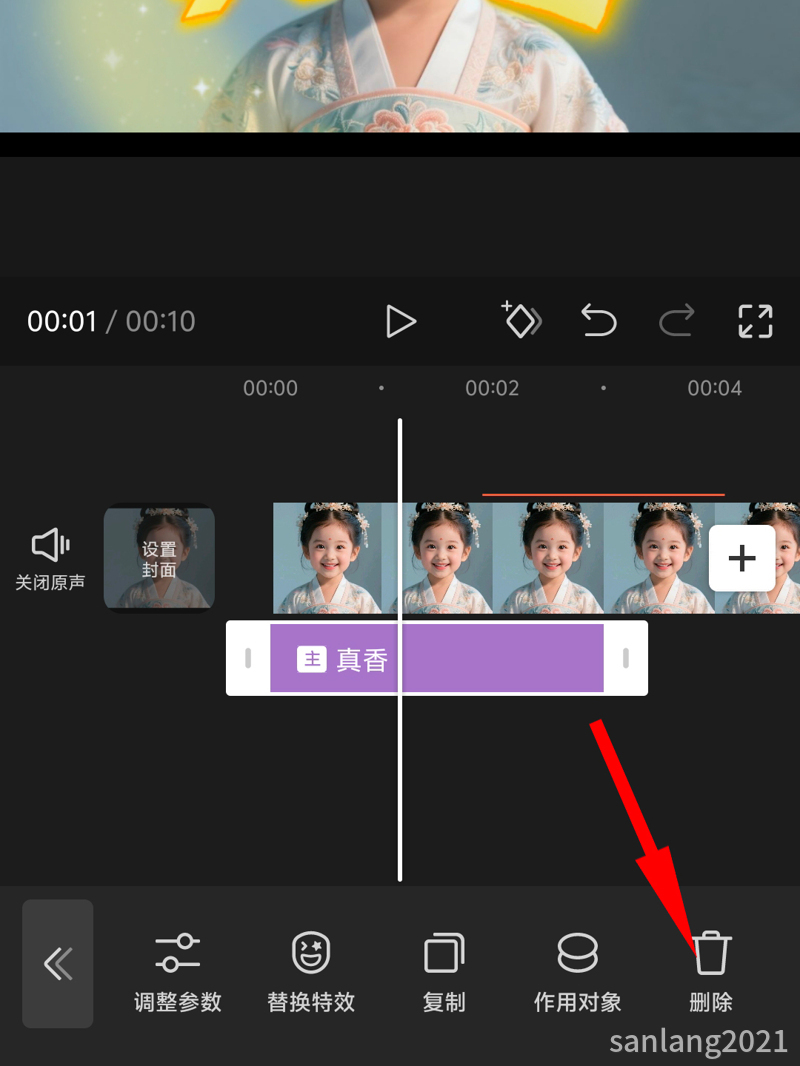Delete the effect using the 删除 trash icon
800x1066 pixels.
coord(711,952)
